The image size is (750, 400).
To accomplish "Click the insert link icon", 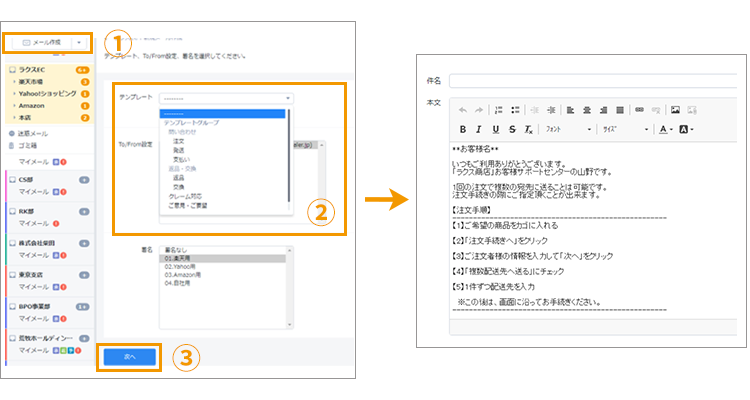I will [x=640, y=110].
